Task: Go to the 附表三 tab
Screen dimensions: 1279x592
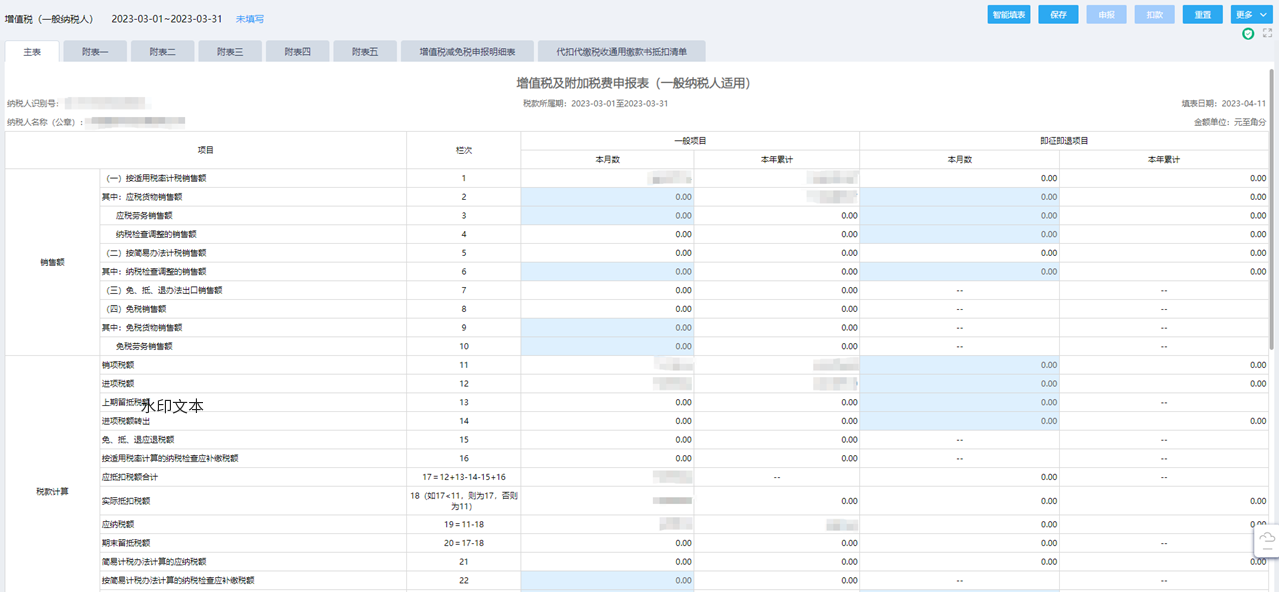Action: (230, 51)
